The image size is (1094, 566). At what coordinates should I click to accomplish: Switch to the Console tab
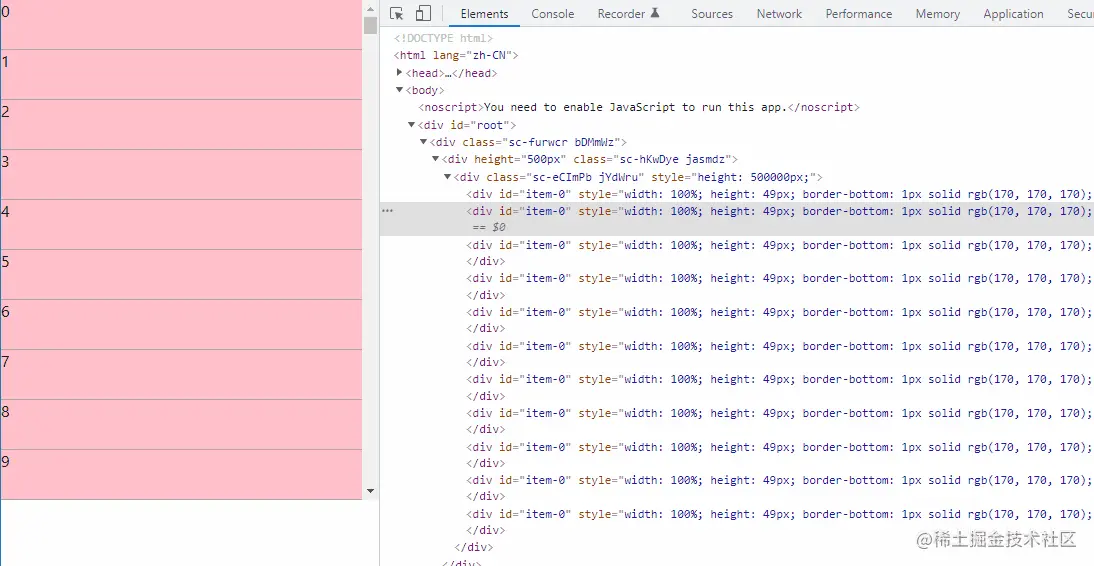553,13
